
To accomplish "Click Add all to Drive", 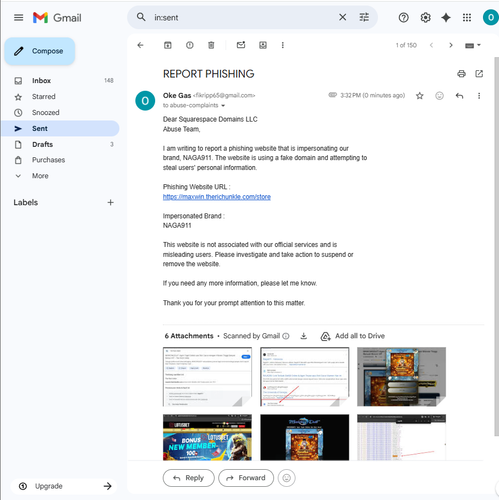I will [353, 336].
